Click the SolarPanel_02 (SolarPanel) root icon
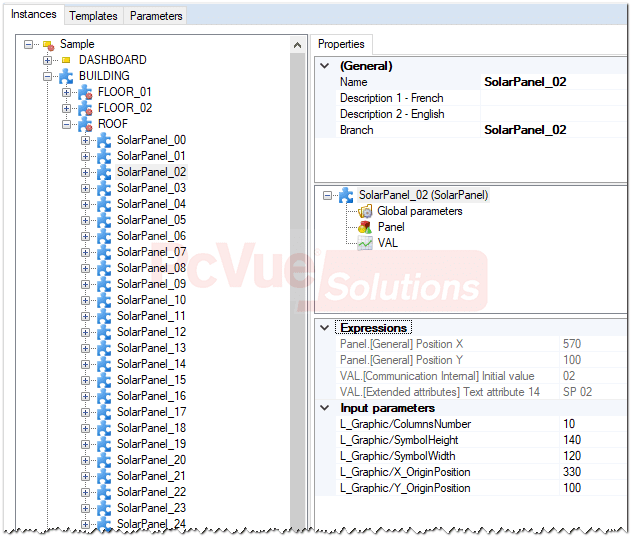Viewport: 631px width, 543px height. (346, 195)
